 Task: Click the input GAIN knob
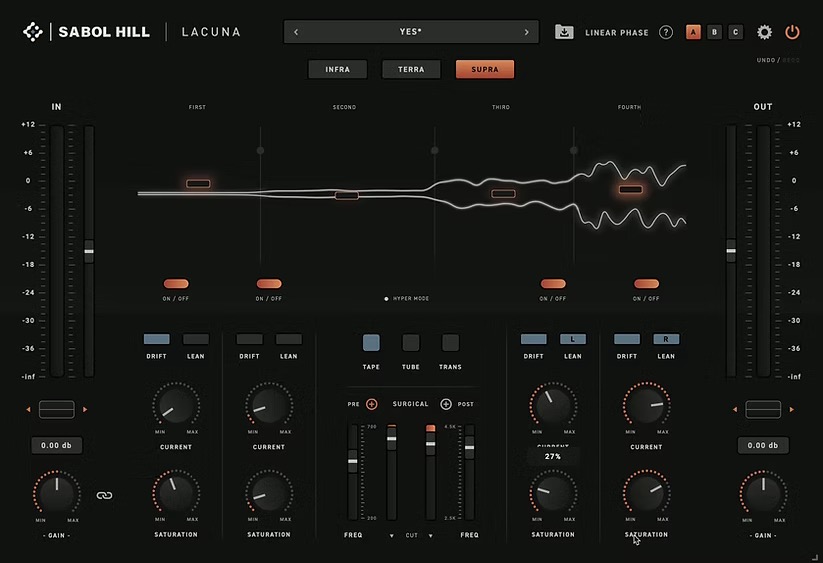click(57, 494)
